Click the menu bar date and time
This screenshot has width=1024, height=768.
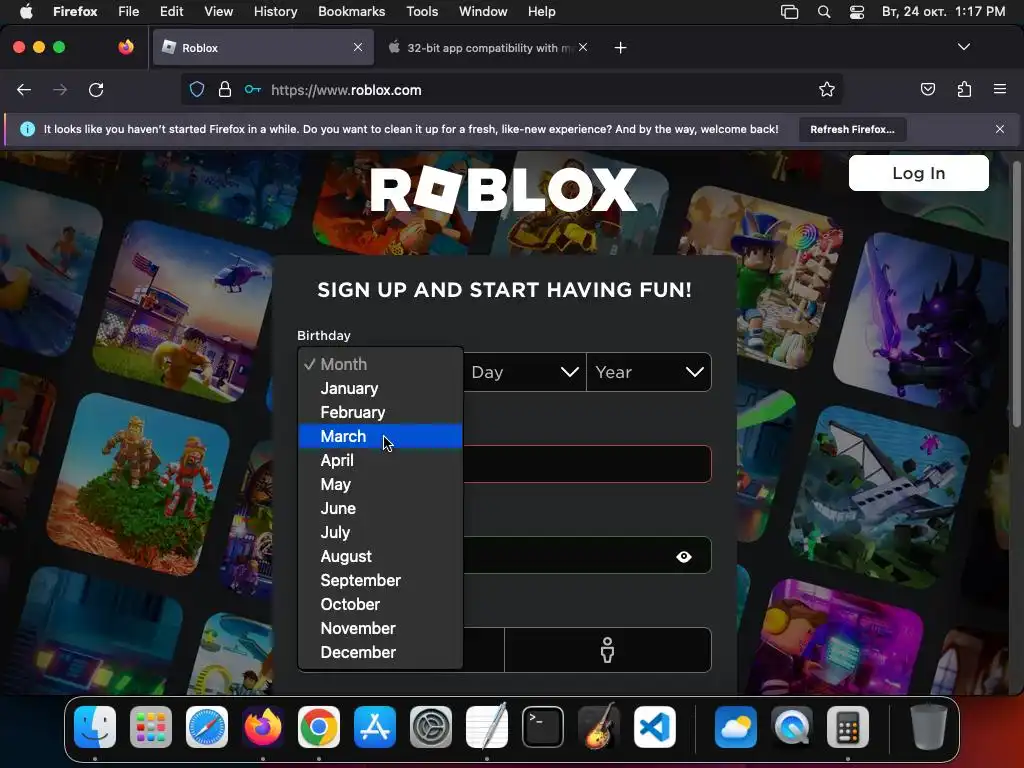pos(943,12)
